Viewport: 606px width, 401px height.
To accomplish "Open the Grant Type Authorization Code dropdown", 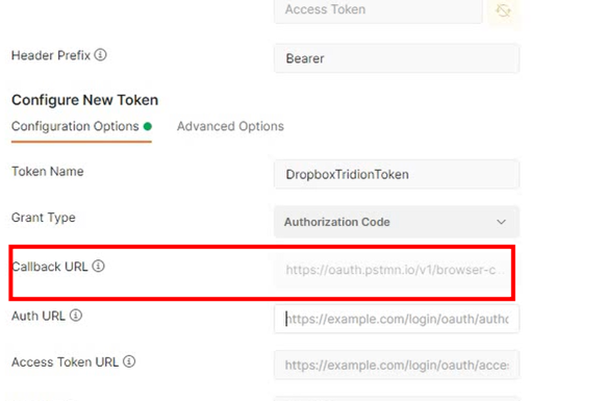I will (x=397, y=222).
